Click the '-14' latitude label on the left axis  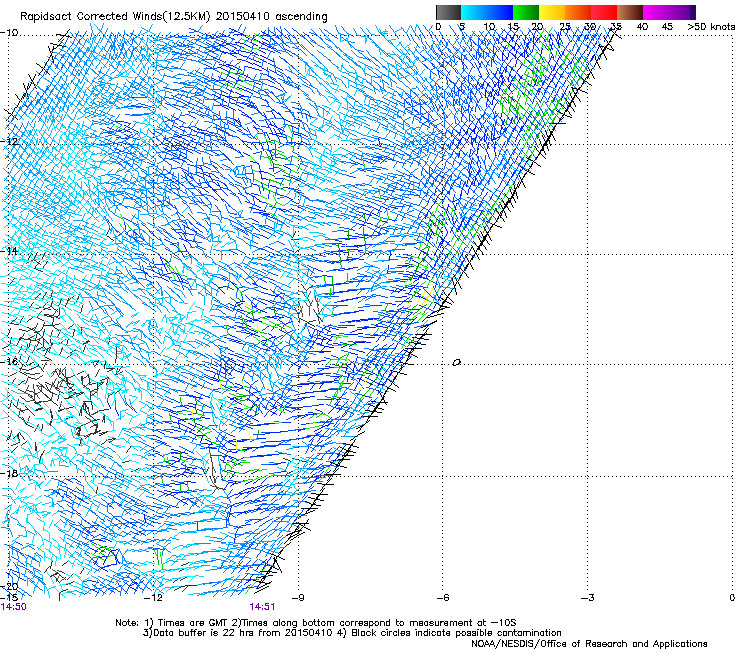pos(9,251)
